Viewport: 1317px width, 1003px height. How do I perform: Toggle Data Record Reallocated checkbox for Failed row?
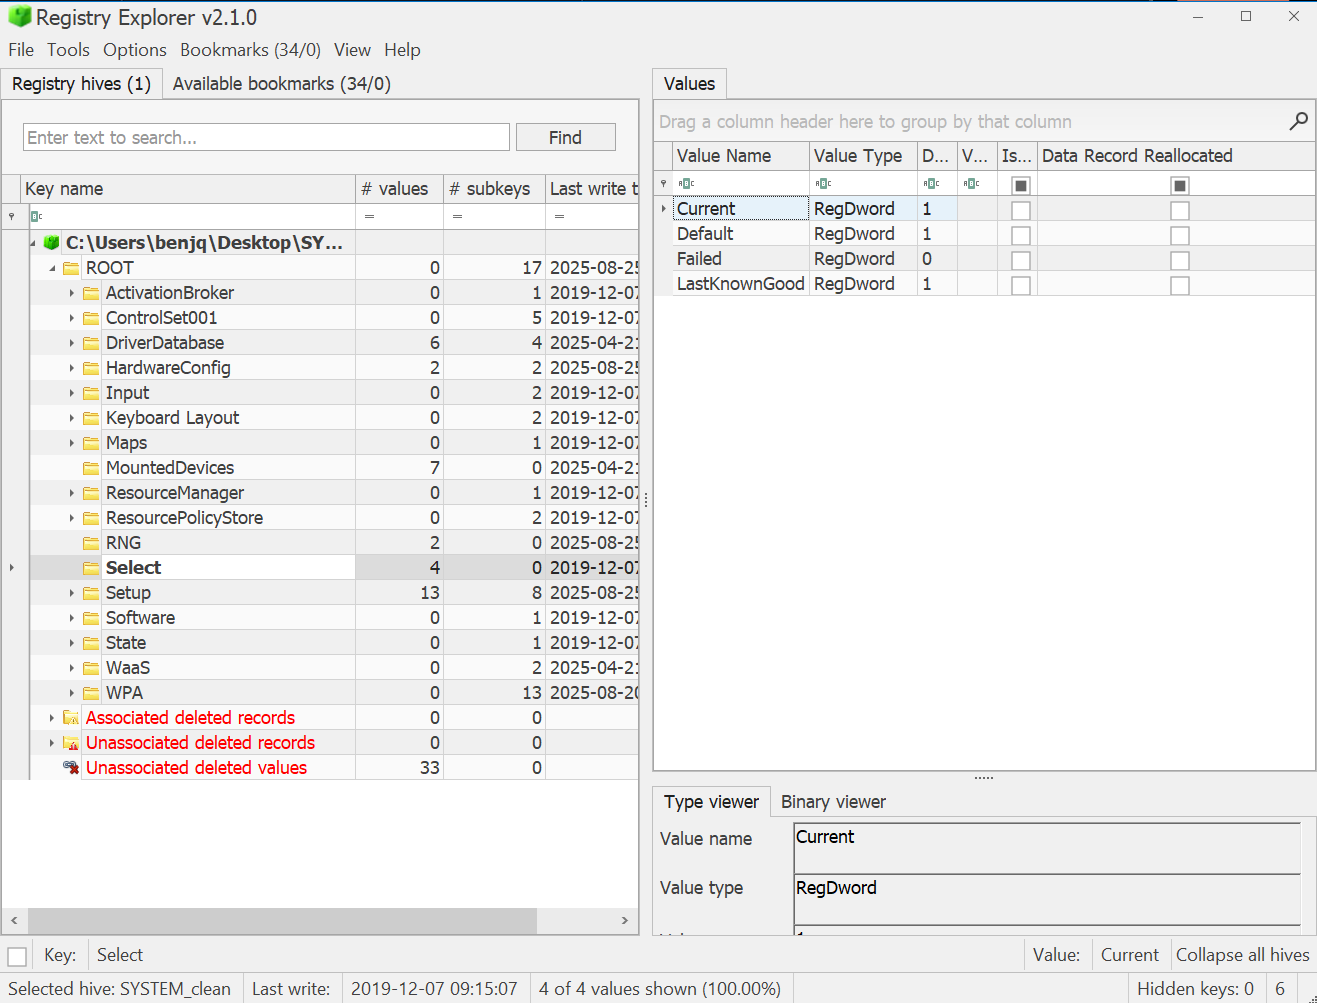(1180, 260)
